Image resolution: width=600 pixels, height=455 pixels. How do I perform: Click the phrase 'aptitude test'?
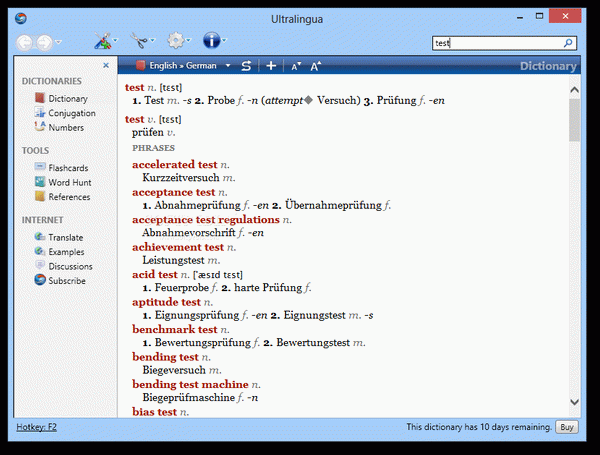166,302
